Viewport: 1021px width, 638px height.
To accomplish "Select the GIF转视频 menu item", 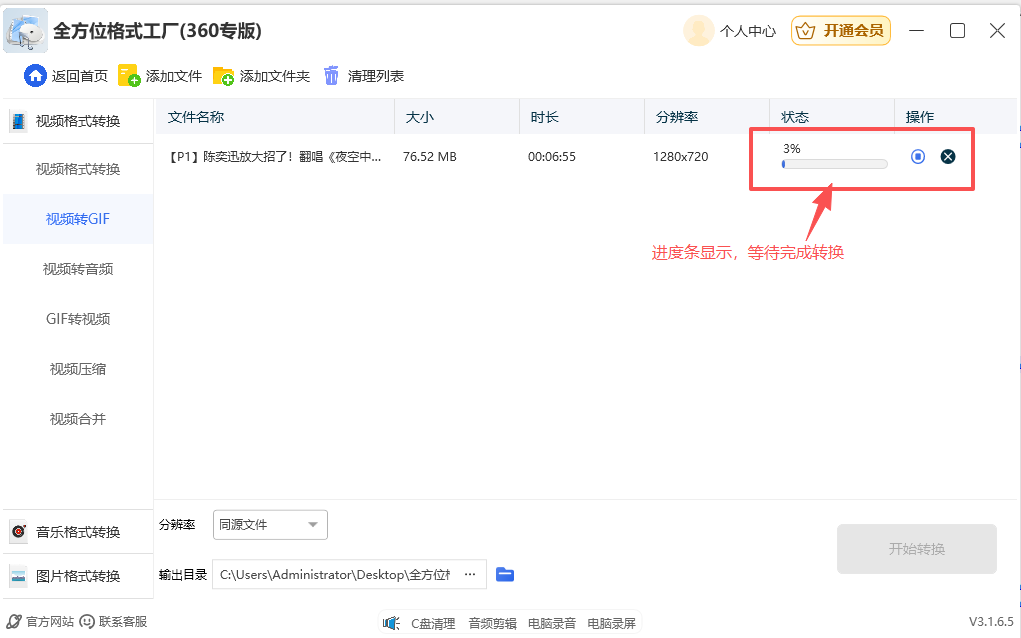I will 77,318.
